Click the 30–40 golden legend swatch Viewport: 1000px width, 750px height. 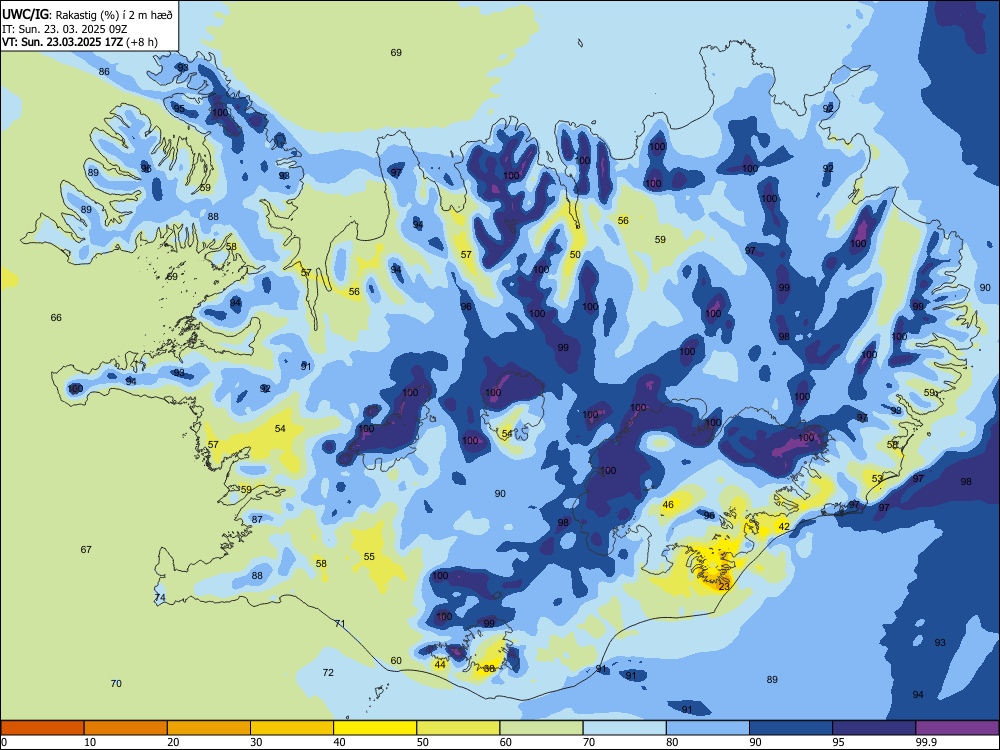[x=292, y=728]
